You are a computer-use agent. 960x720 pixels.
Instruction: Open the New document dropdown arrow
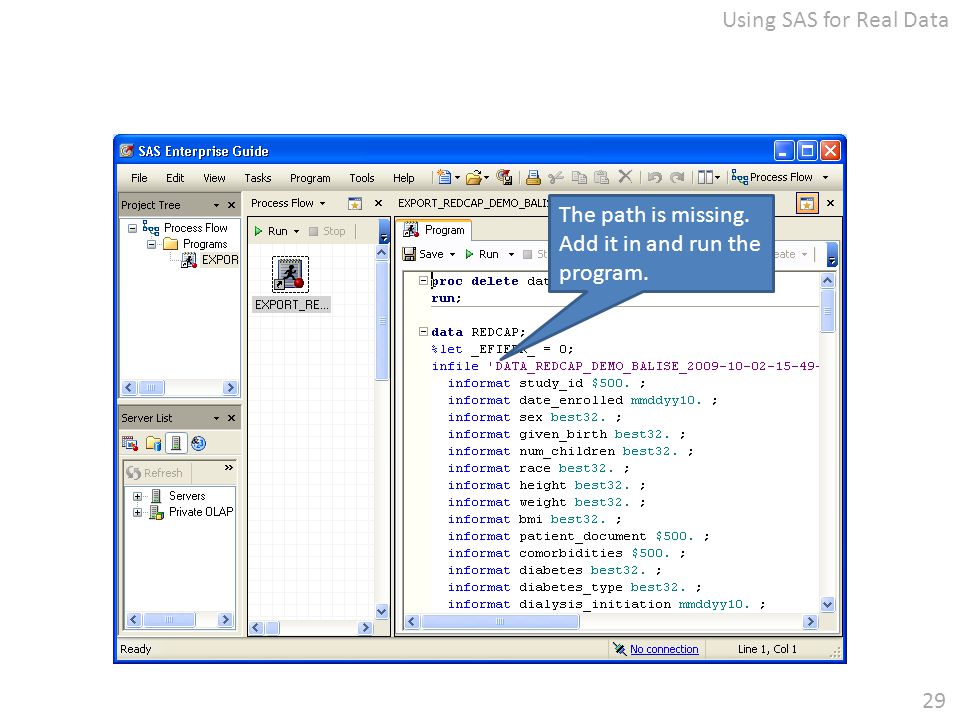(x=457, y=178)
